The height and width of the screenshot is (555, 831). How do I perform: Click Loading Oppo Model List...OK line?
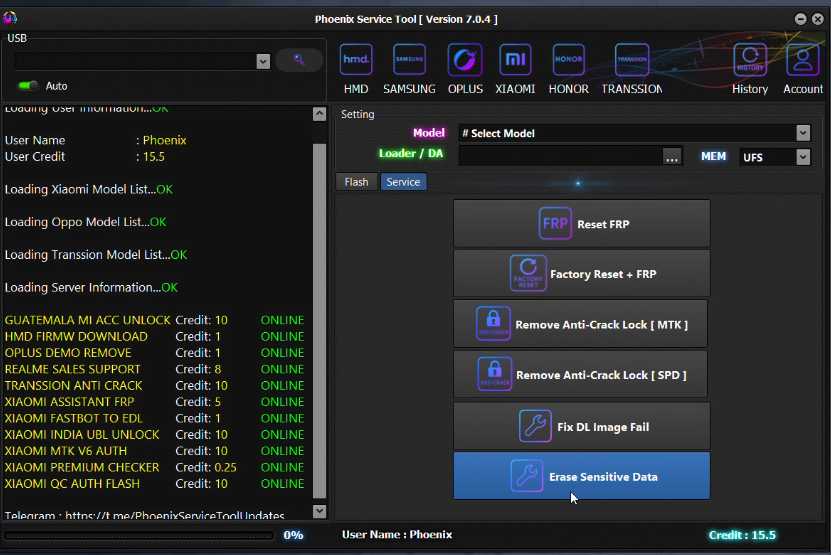[x=85, y=222]
